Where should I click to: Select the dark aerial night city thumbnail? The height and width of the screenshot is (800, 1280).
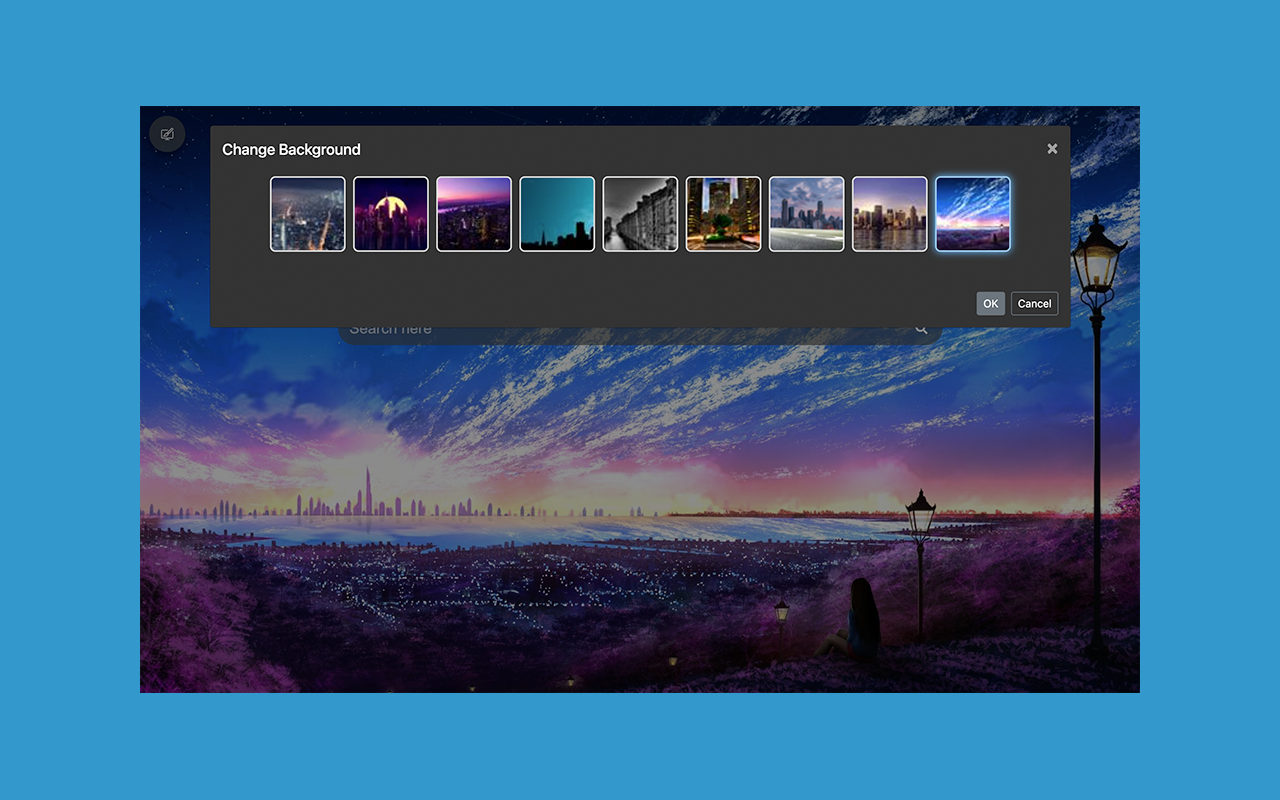pyautogui.click(x=307, y=213)
